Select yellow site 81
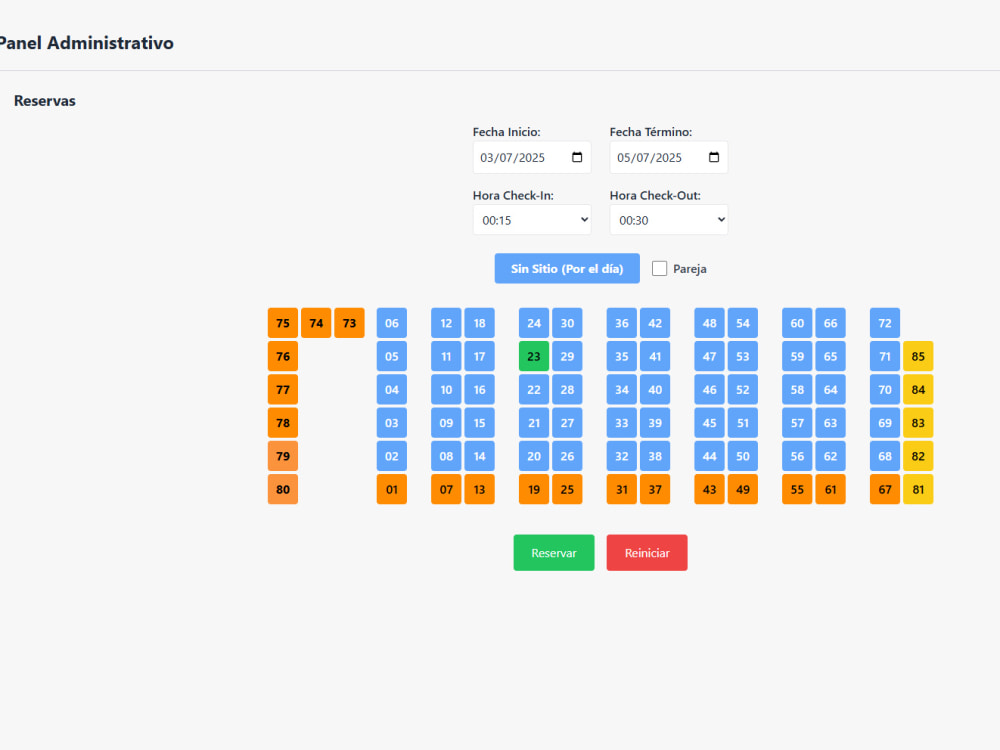Viewport: 1000px width, 750px height. tap(918, 489)
